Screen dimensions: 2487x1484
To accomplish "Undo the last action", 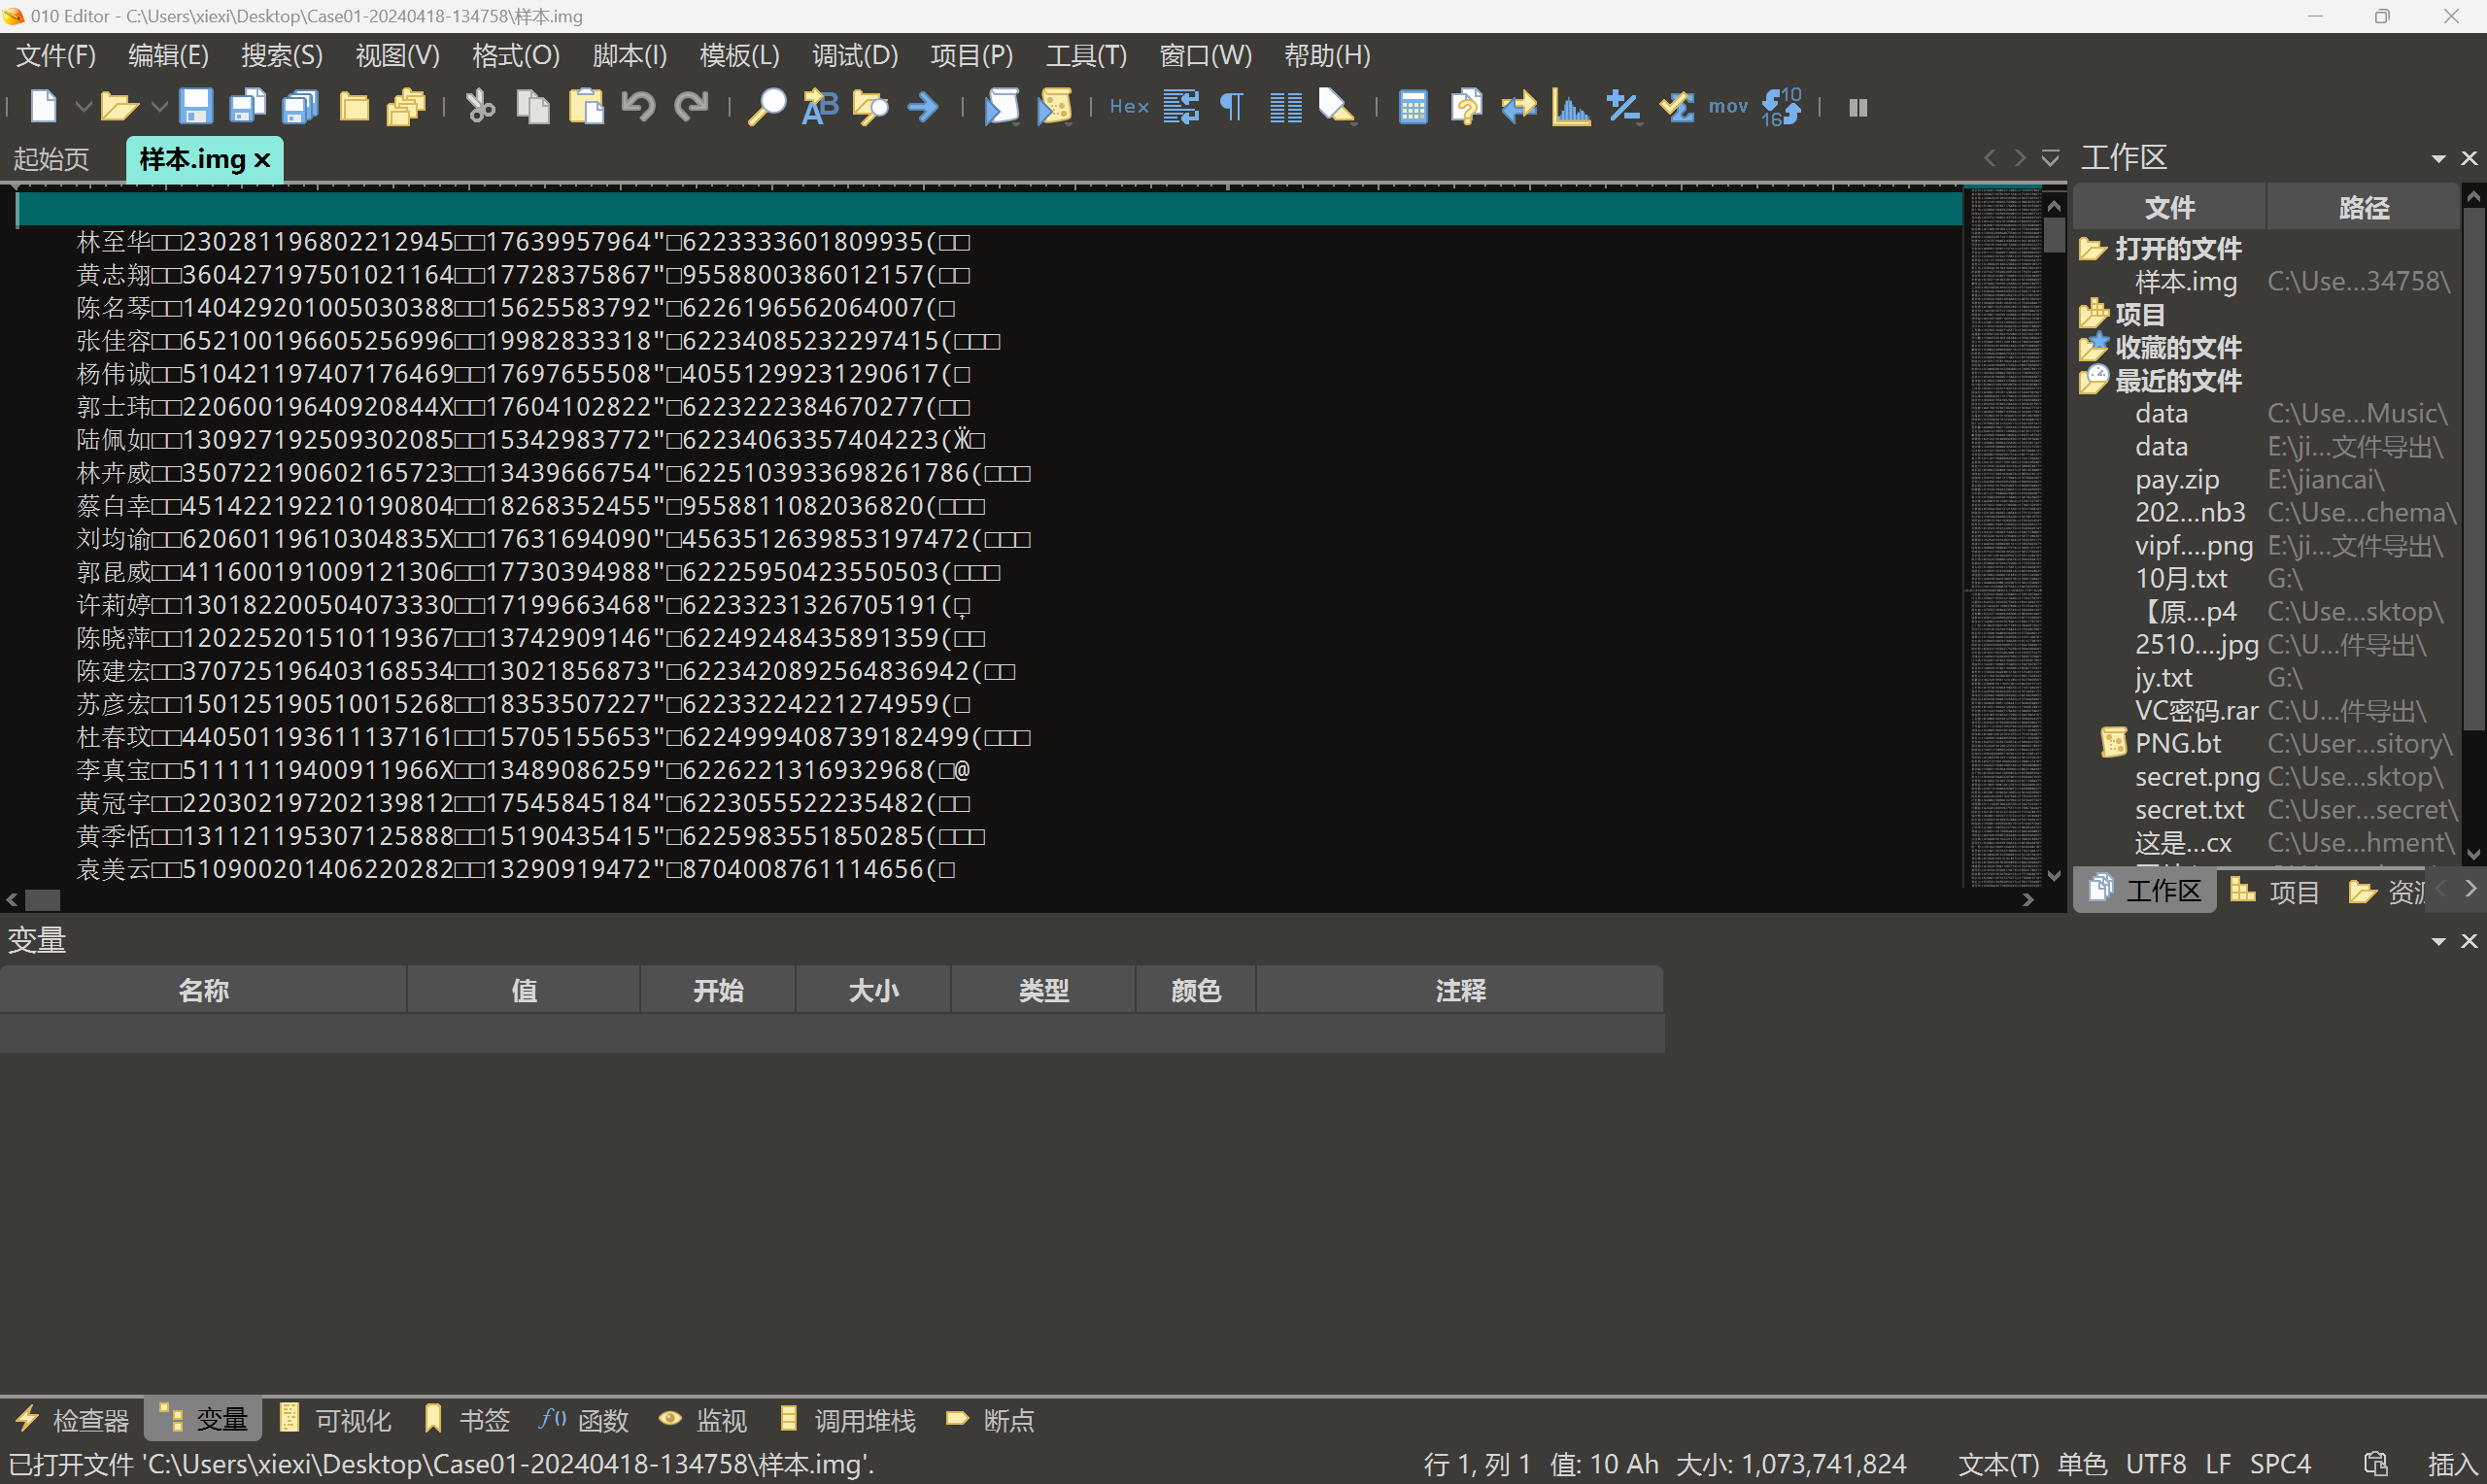I will point(638,106).
